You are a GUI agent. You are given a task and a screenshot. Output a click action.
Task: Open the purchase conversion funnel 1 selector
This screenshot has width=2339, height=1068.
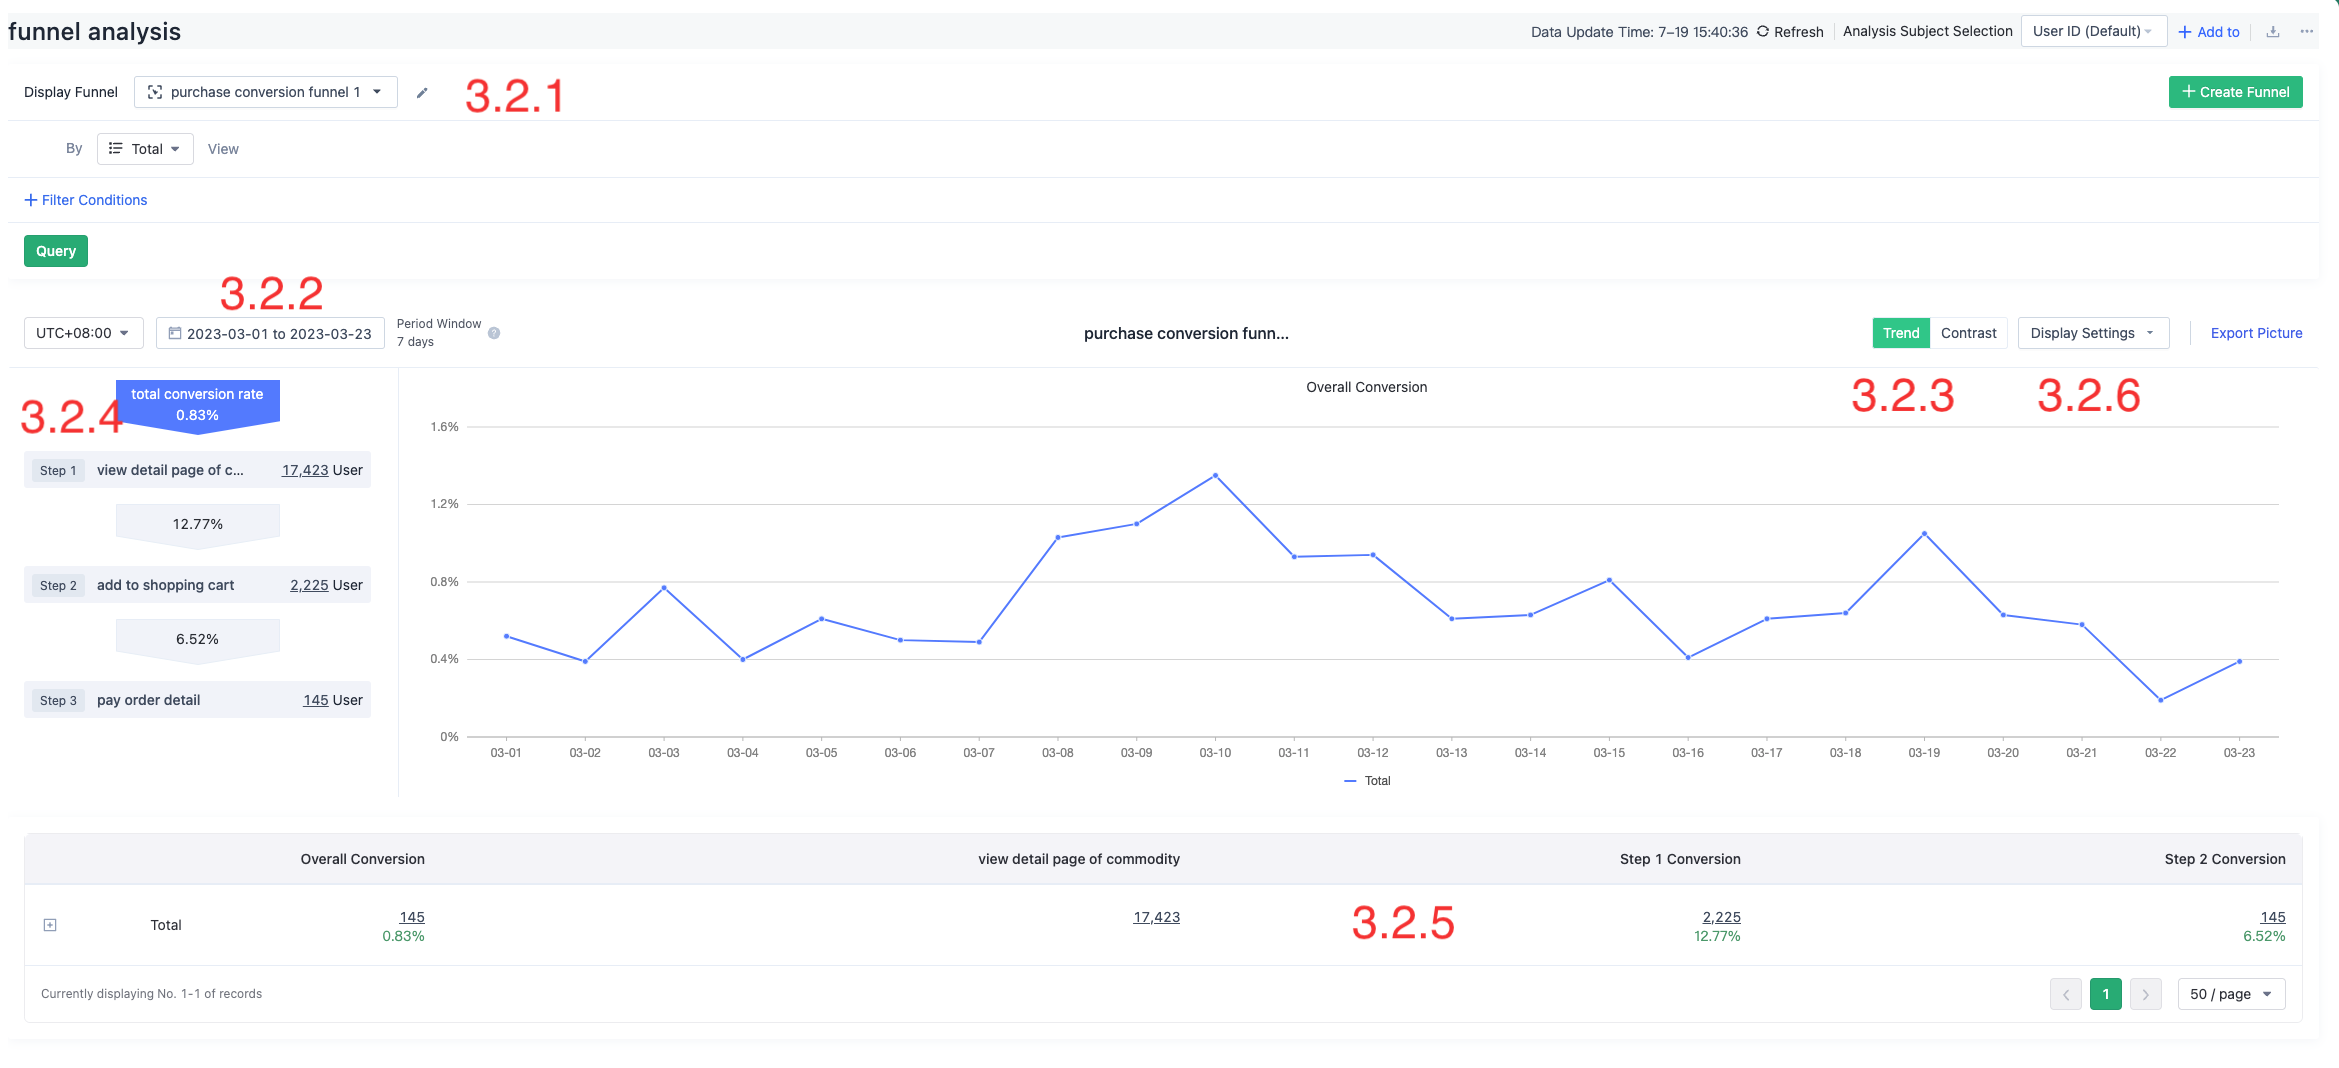coord(265,92)
